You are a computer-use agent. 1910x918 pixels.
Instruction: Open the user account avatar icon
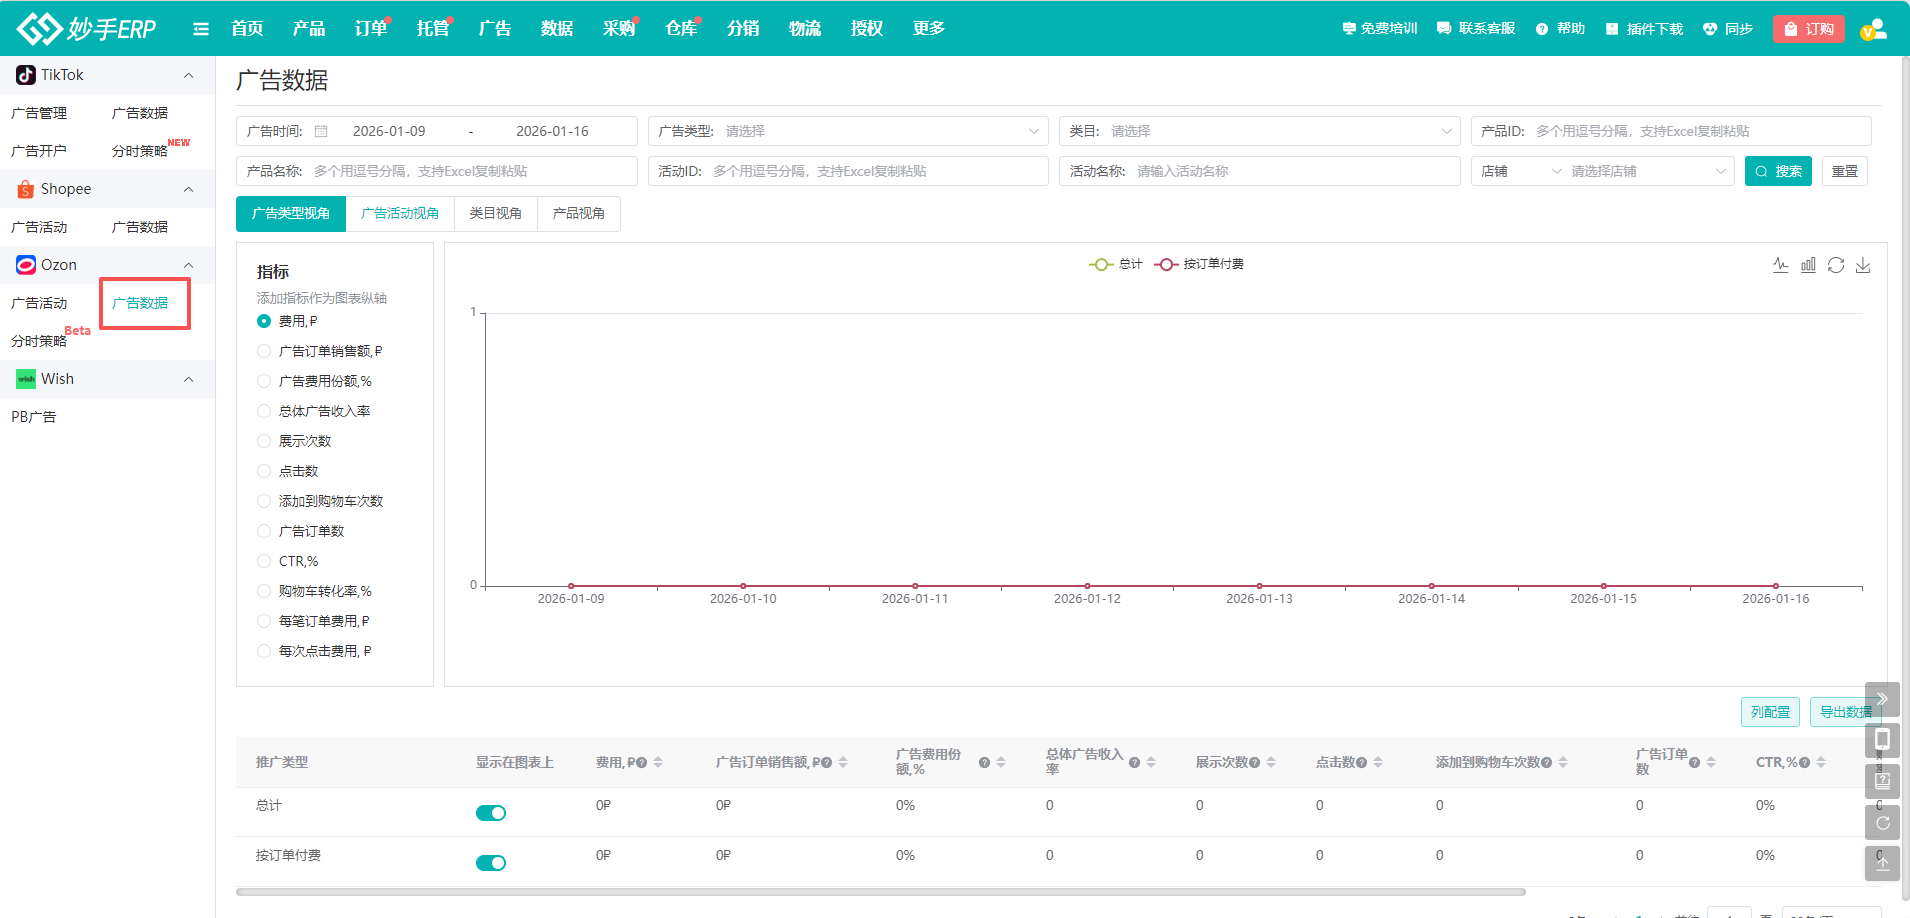tap(1874, 29)
